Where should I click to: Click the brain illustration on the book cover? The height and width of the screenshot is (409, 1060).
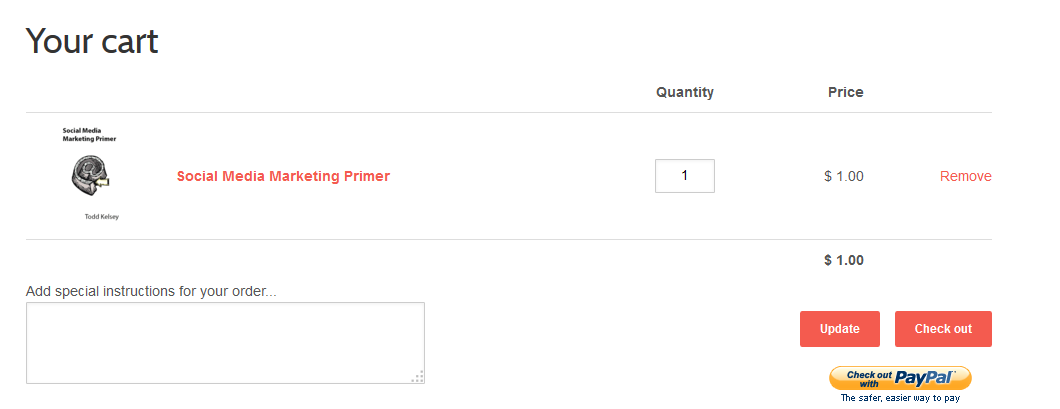90,176
